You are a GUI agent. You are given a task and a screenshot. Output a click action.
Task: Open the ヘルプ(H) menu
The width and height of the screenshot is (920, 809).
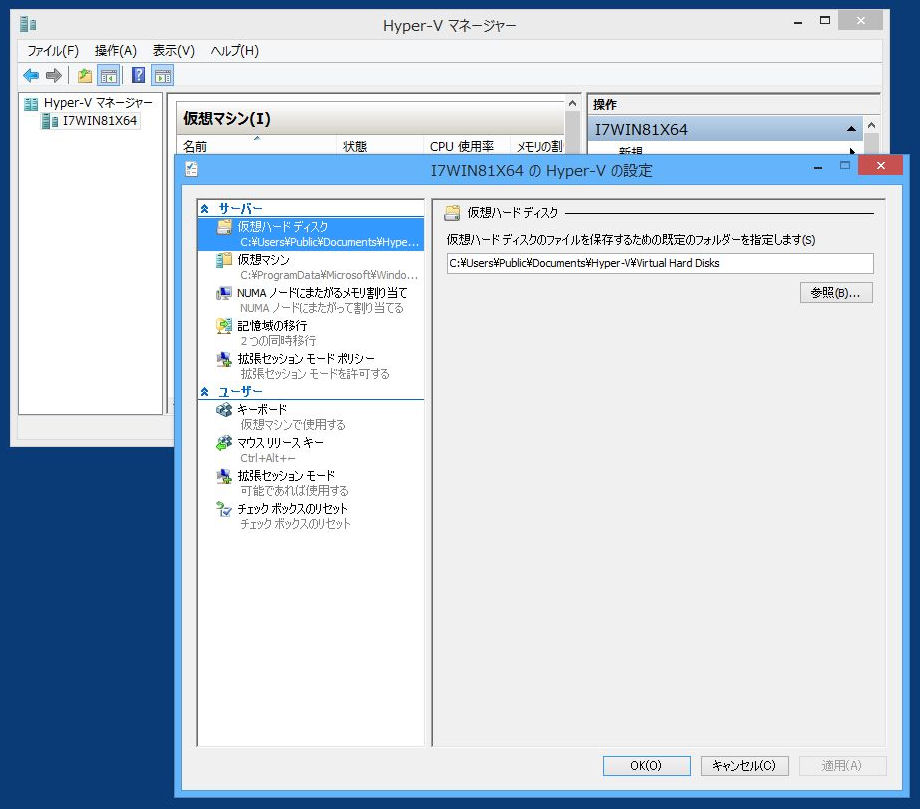point(235,51)
